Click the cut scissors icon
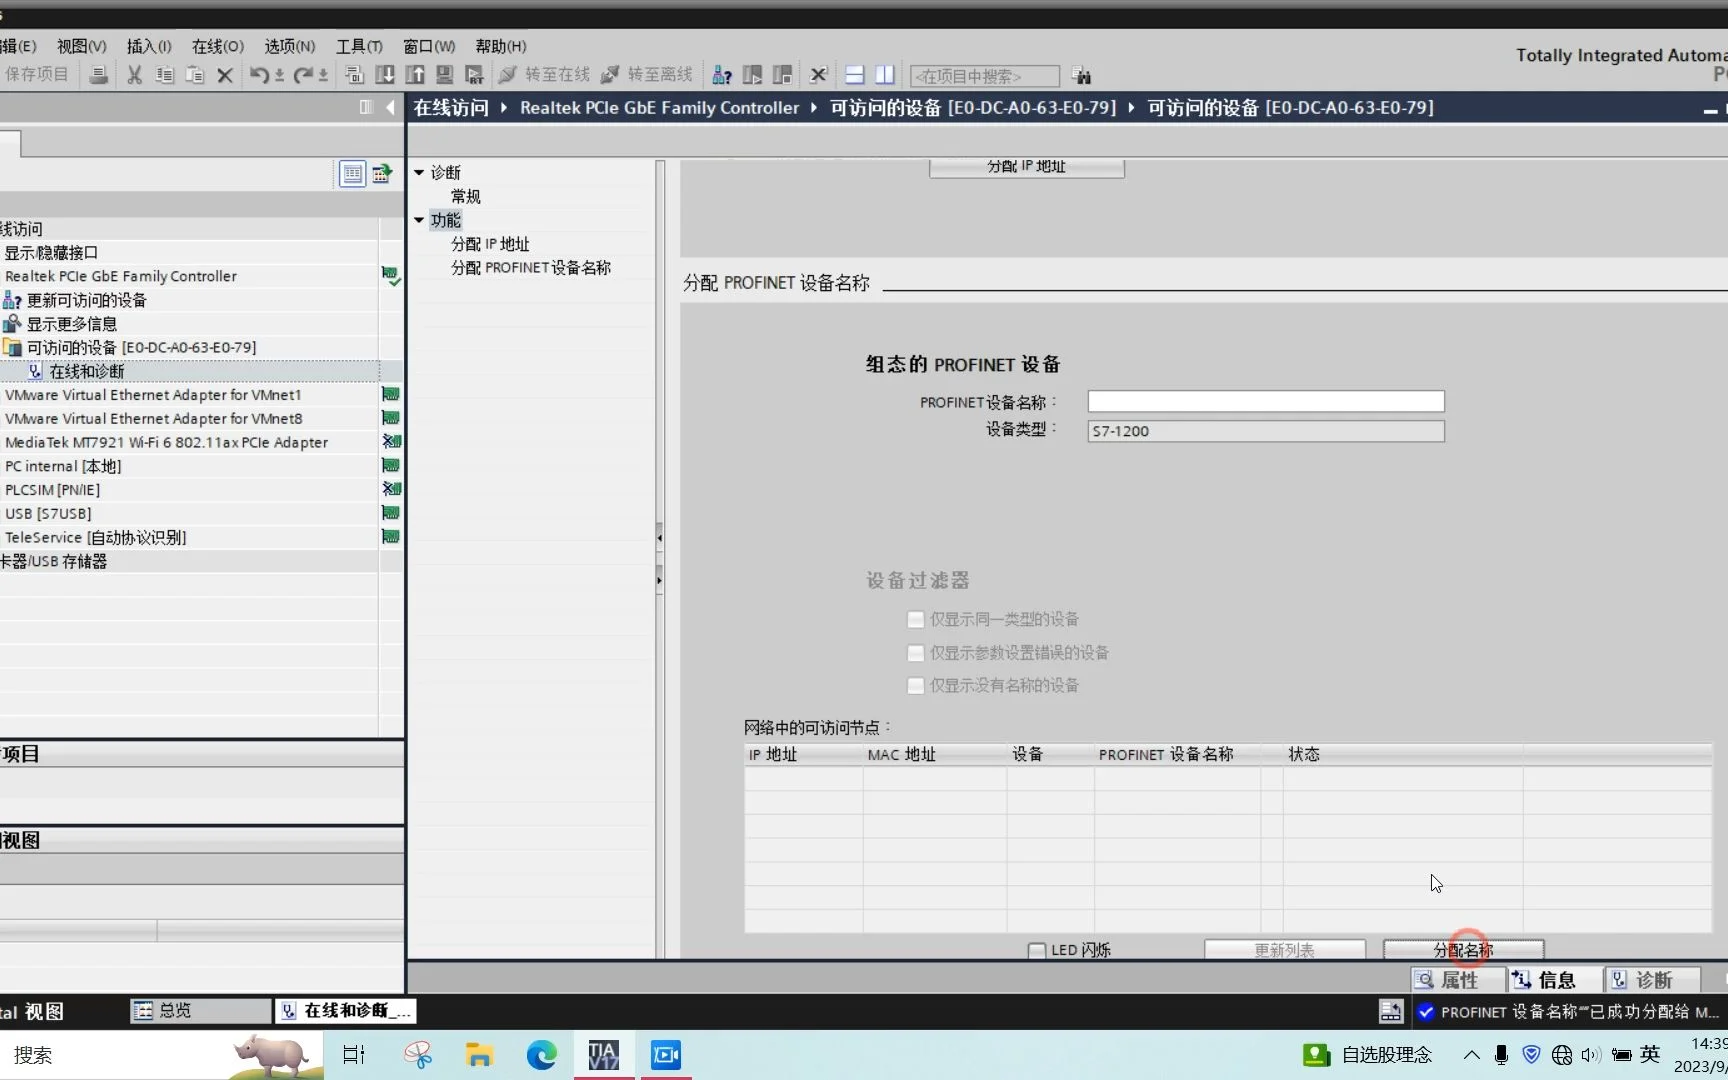The image size is (1728, 1080). [134, 75]
